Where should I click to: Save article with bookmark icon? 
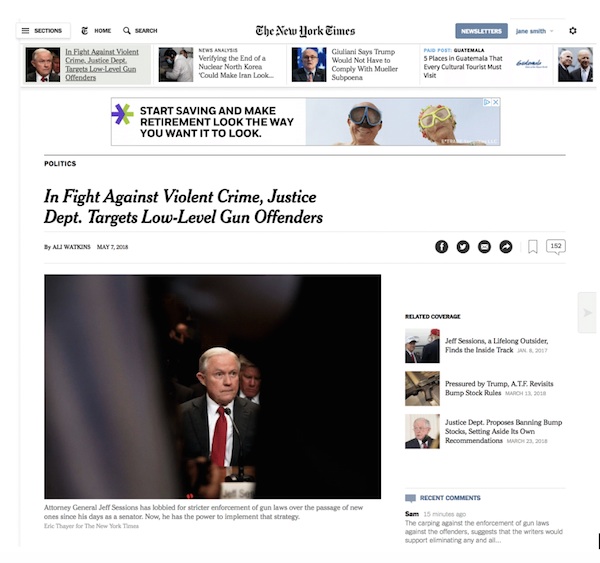(532, 247)
